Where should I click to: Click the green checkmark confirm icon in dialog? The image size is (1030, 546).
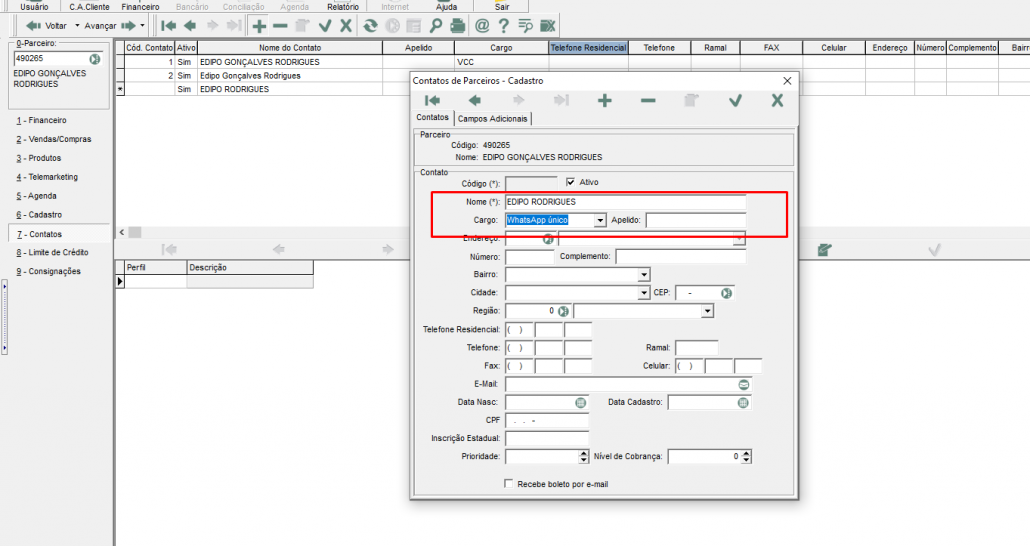(x=735, y=101)
